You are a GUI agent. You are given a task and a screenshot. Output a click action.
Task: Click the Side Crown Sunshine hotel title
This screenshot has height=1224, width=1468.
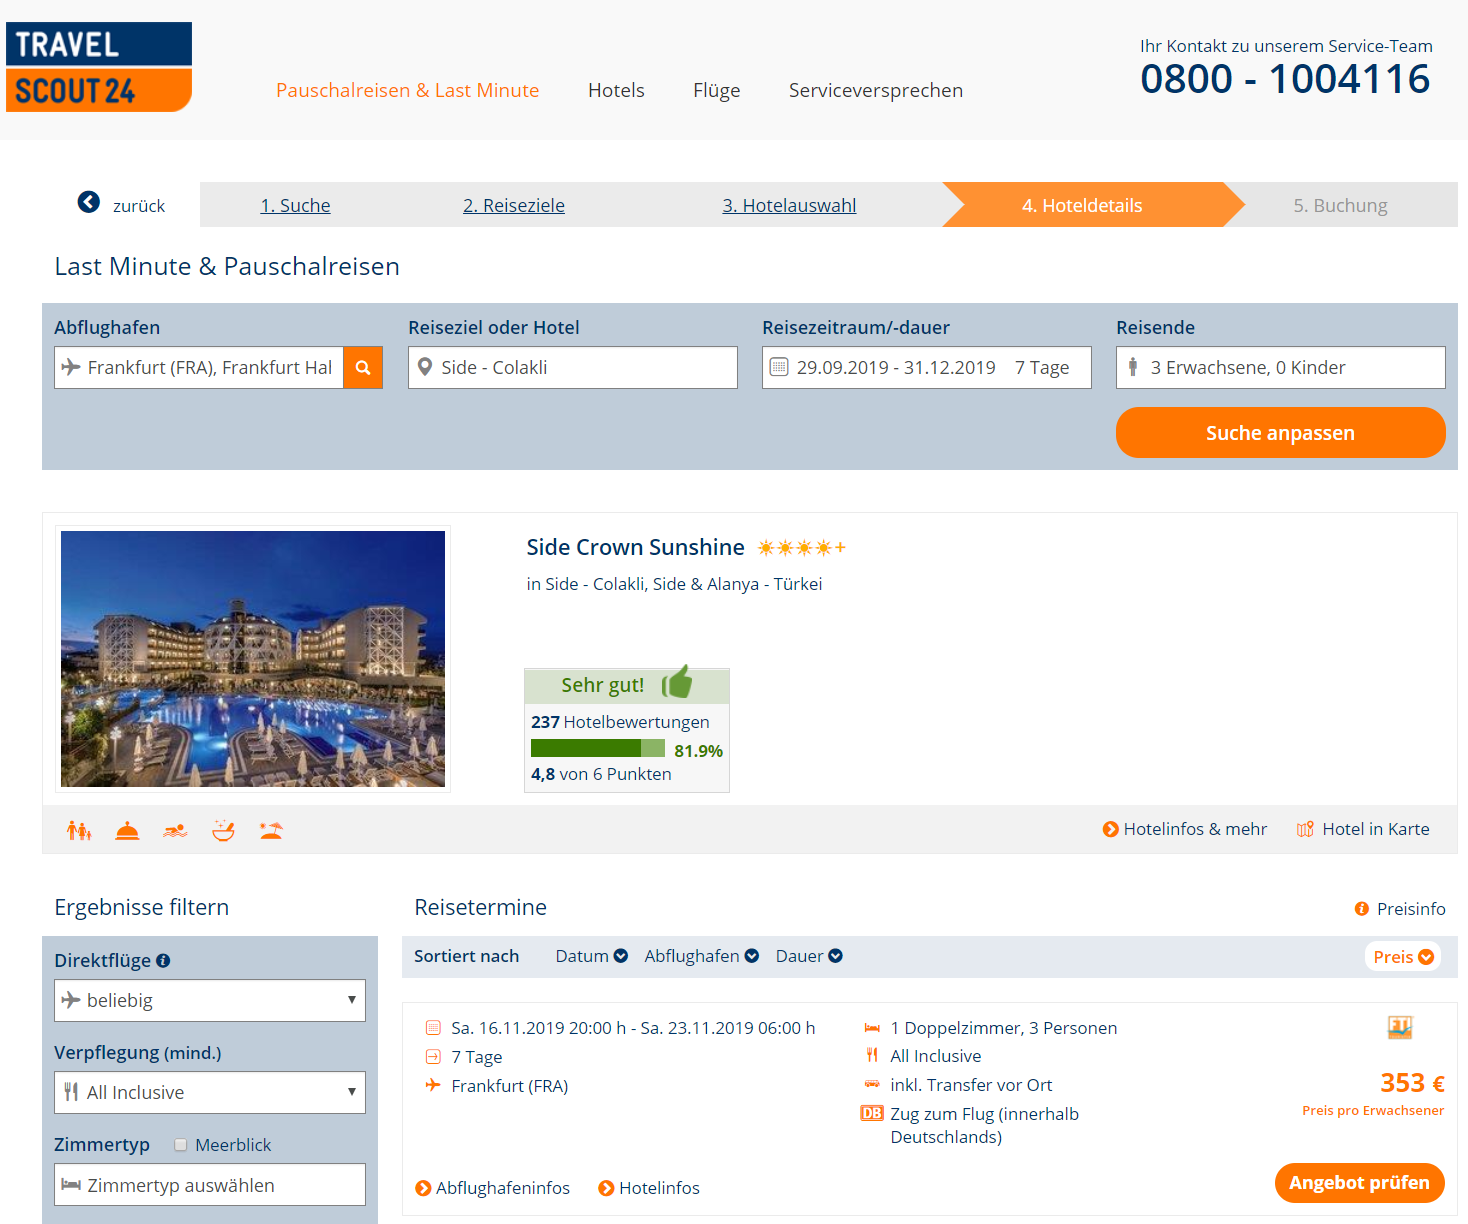pos(636,547)
